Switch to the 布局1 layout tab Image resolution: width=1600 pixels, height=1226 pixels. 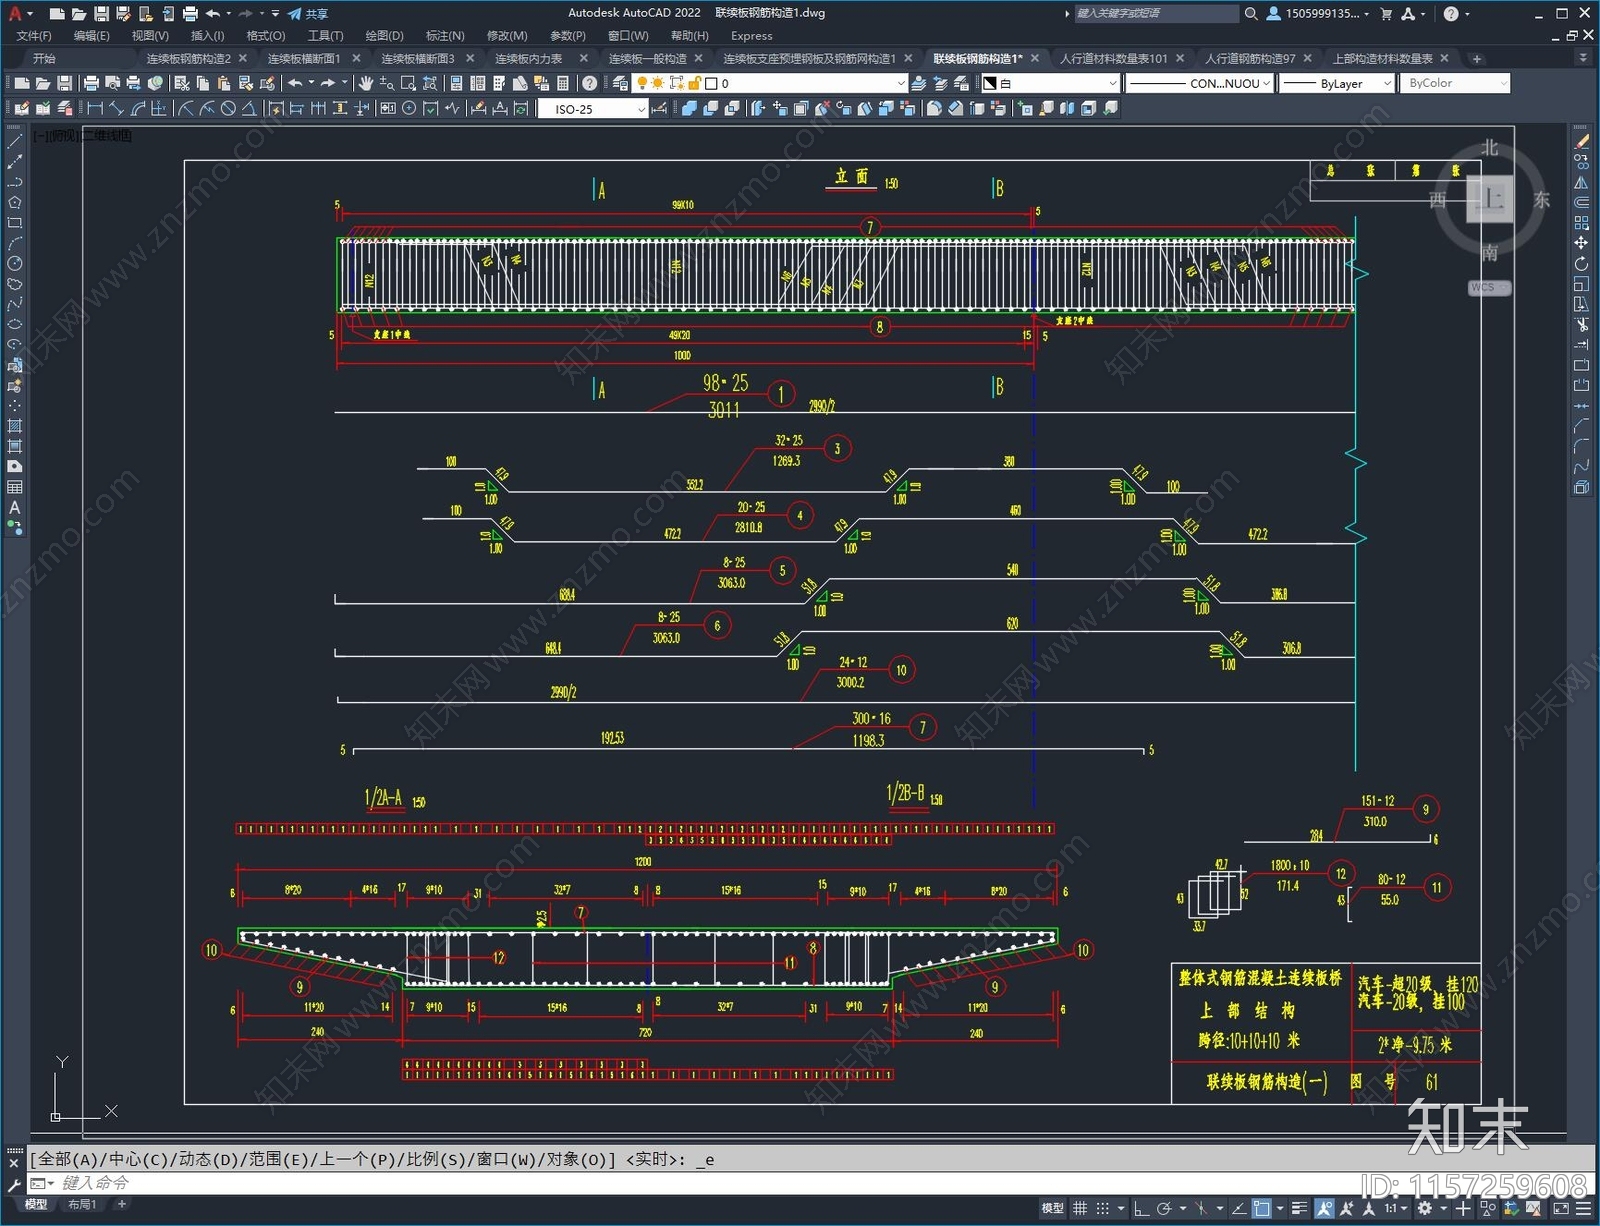[x=82, y=1204]
